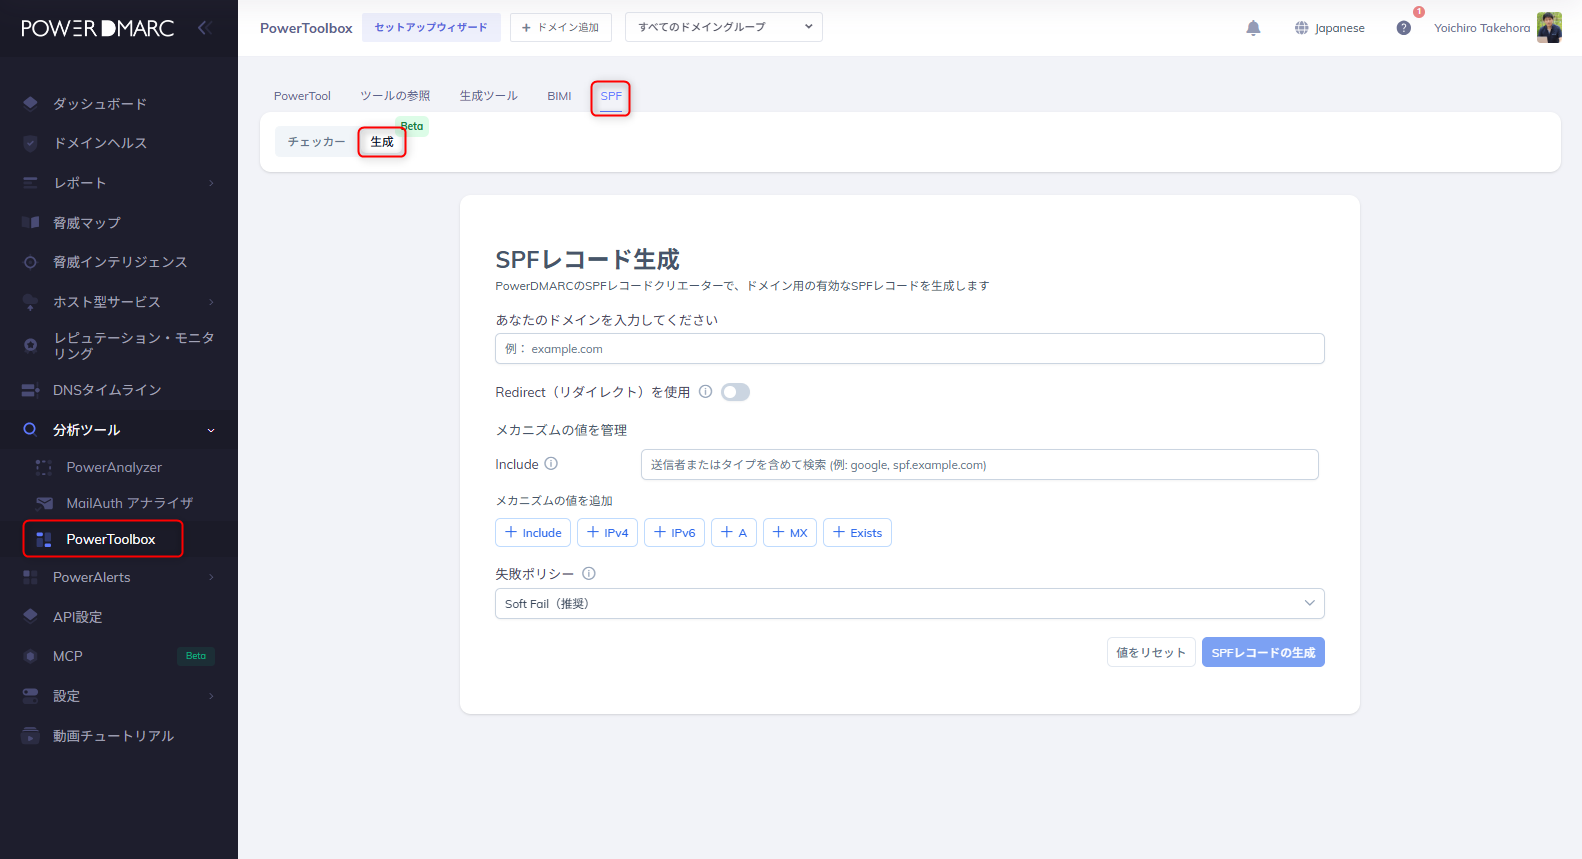This screenshot has height=859, width=1582.
Task: Click the レピュテーション・モニタリング icon
Action: click(x=30, y=345)
